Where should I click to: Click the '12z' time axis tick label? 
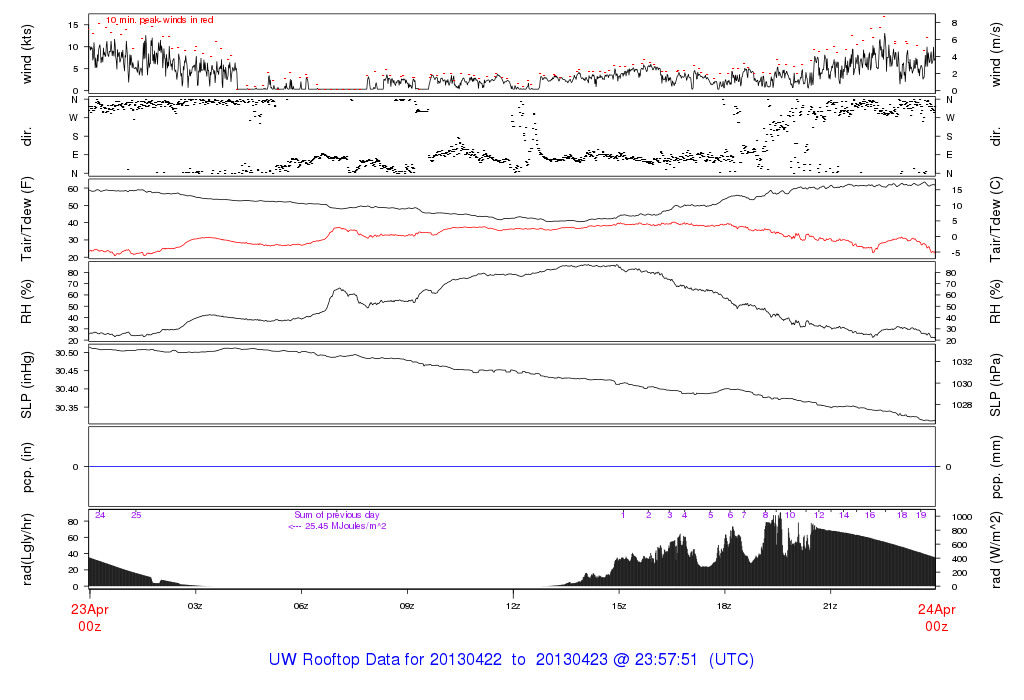(x=513, y=606)
